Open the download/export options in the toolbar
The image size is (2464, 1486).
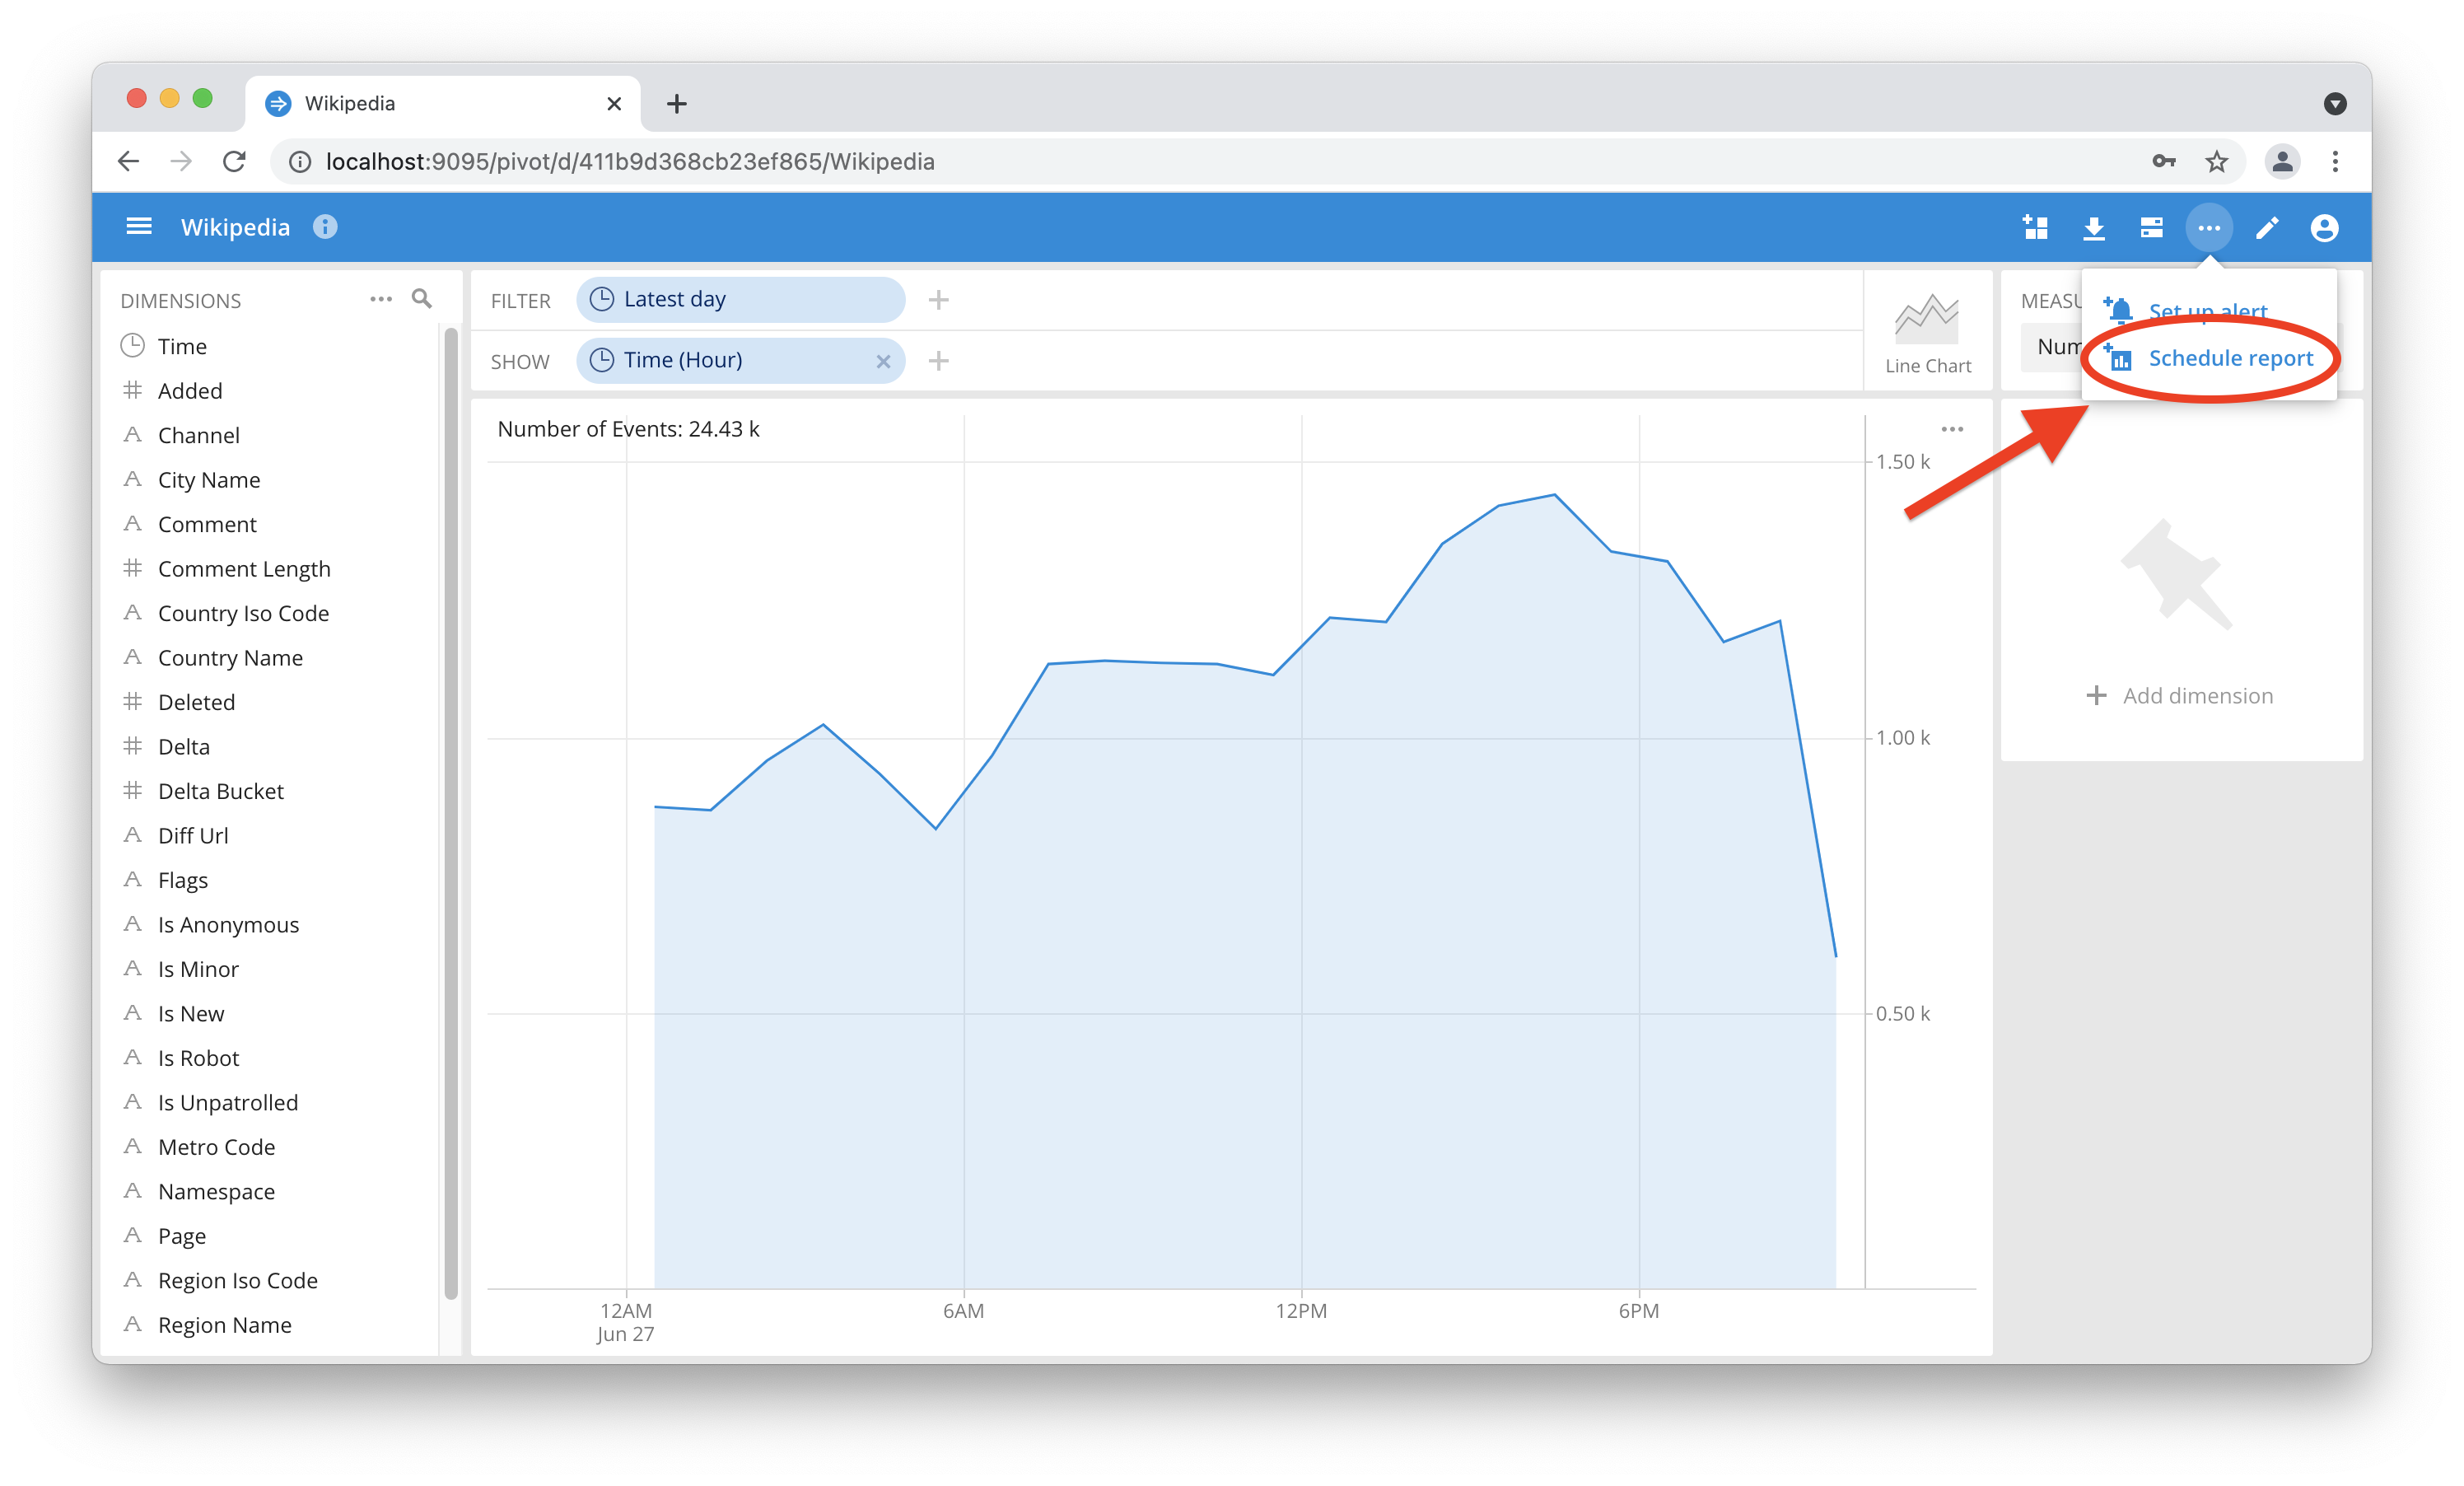coord(2095,227)
